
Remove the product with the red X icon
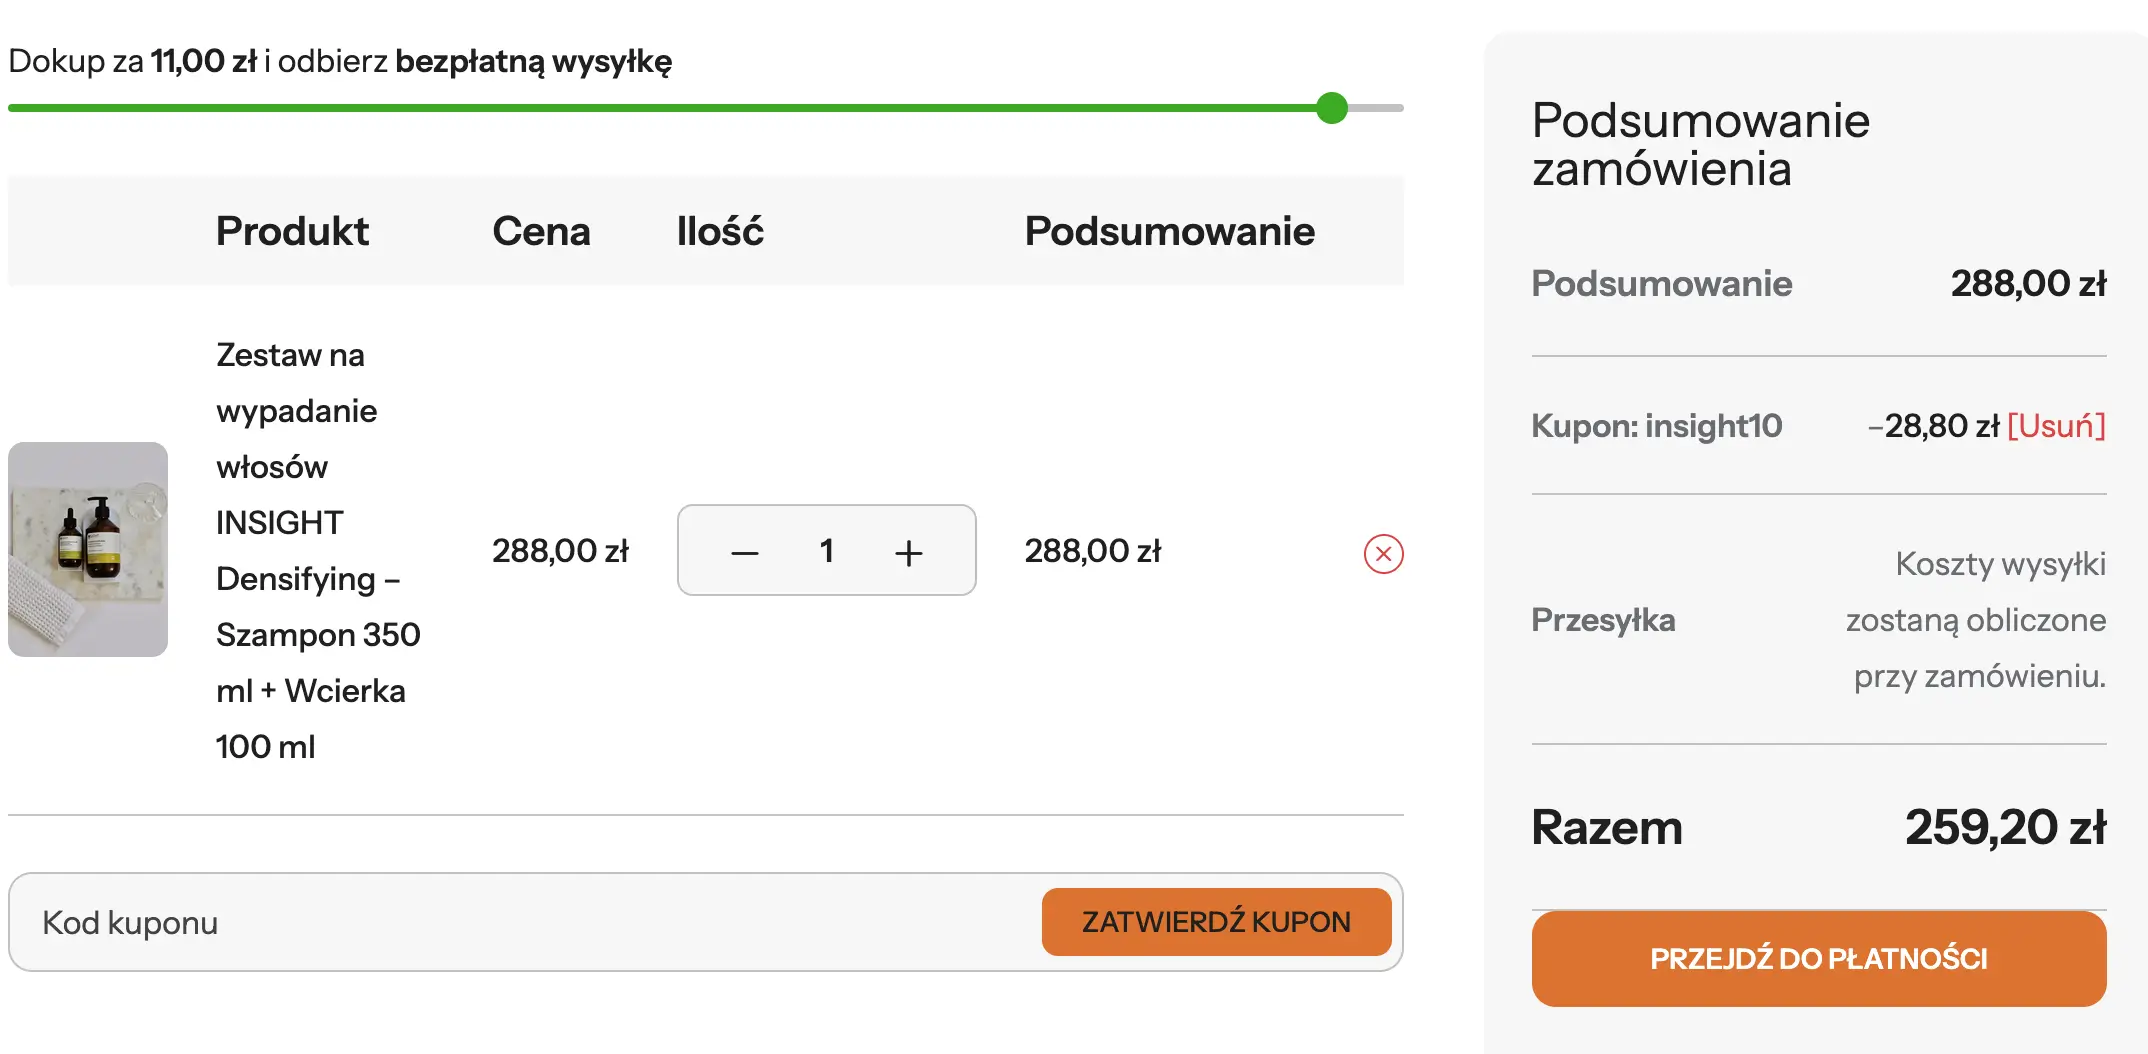1383,554
